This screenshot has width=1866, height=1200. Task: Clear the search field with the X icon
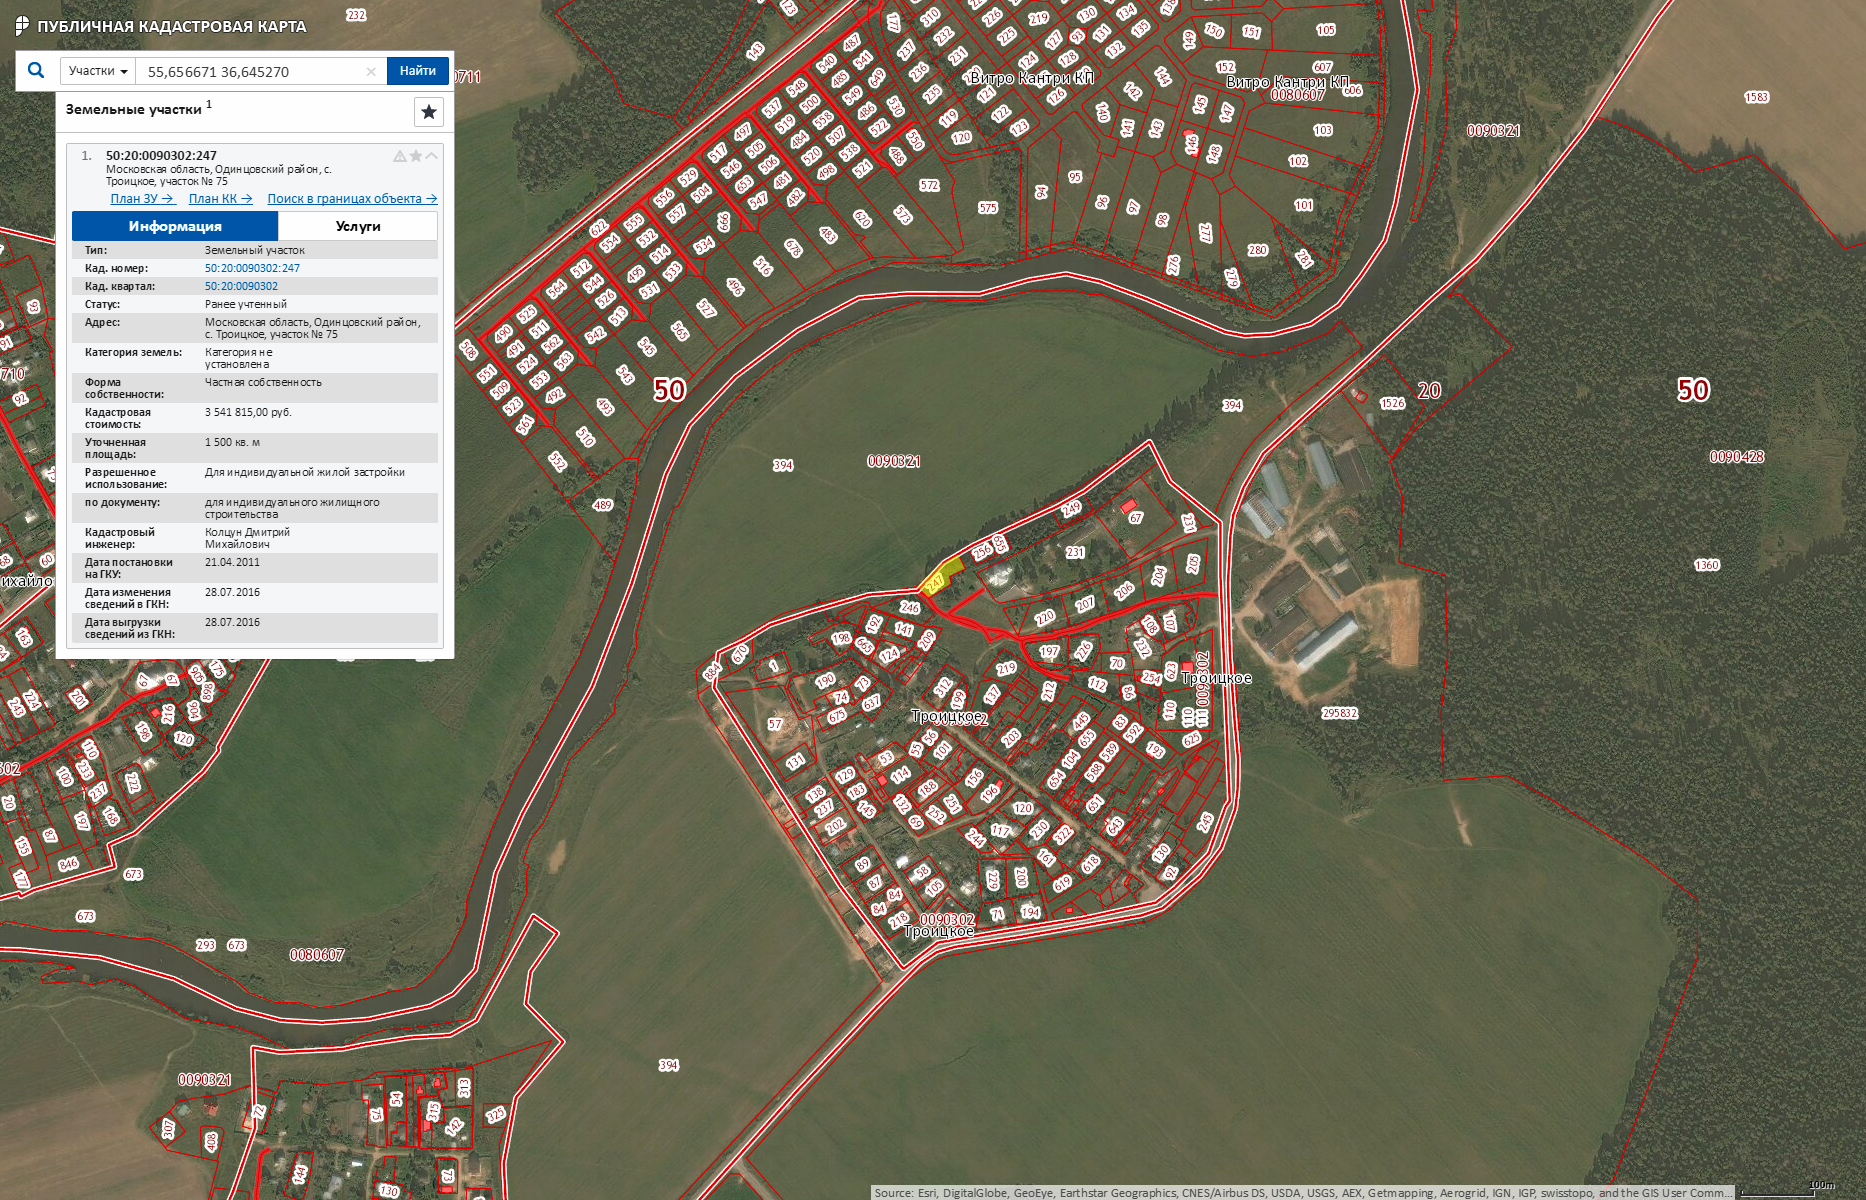tap(371, 71)
